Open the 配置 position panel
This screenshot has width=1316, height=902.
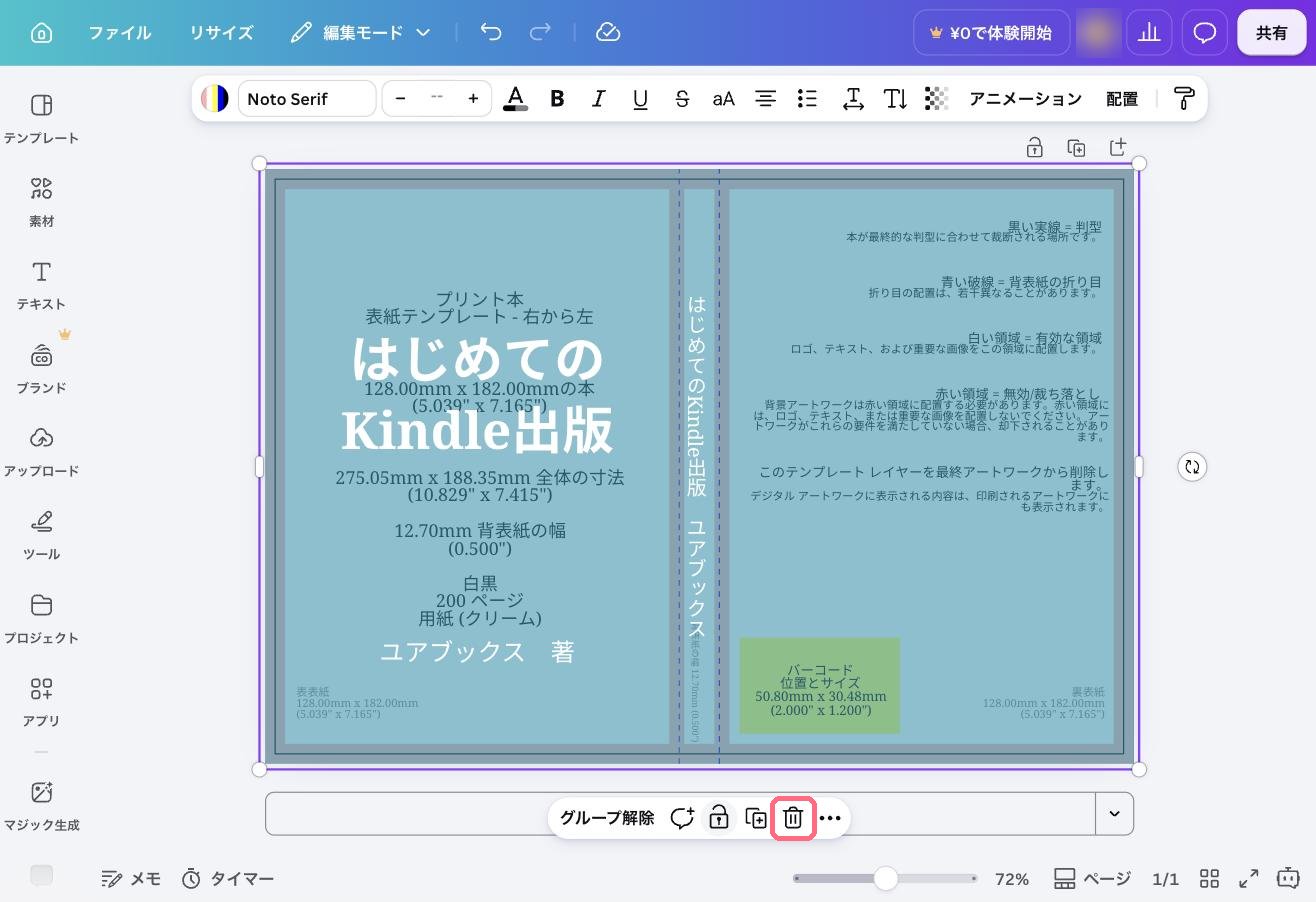(1122, 98)
